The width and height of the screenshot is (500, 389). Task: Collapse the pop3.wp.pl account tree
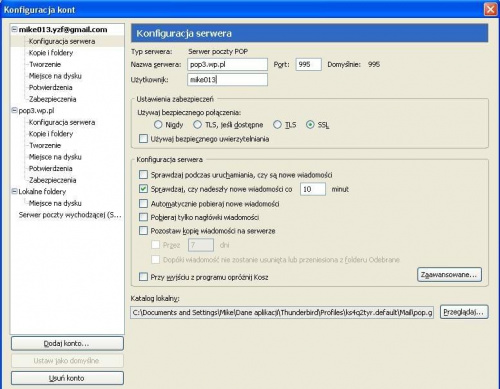pyautogui.click(x=14, y=110)
